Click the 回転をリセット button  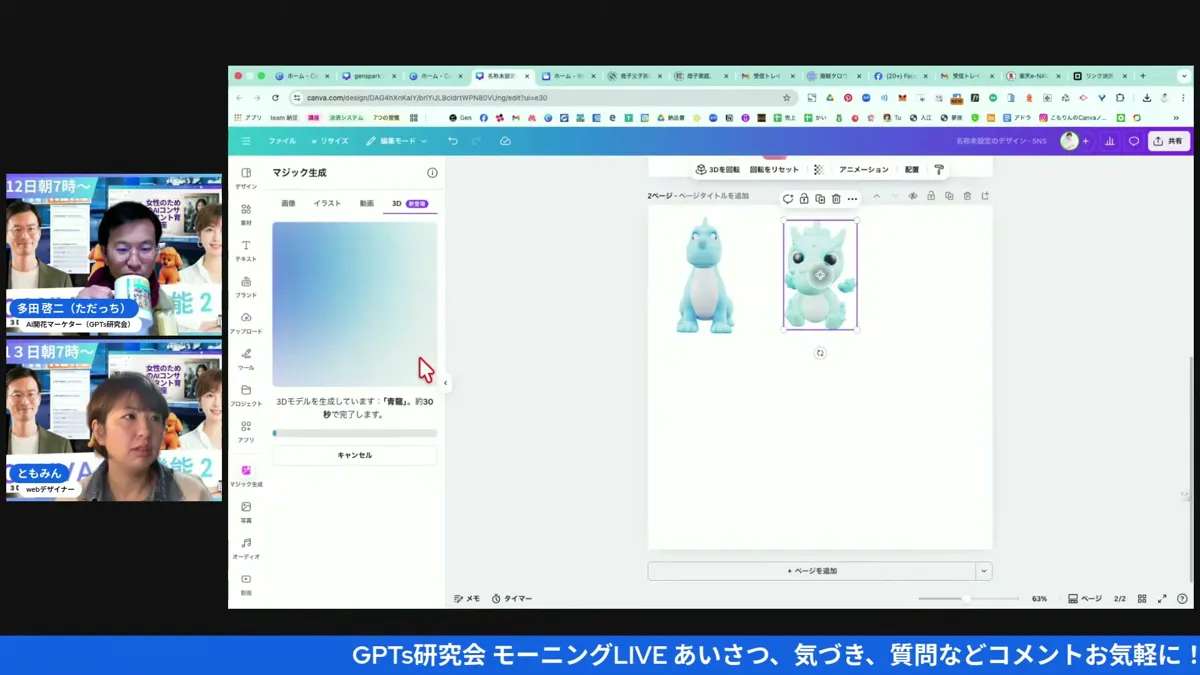tap(774, 170)
